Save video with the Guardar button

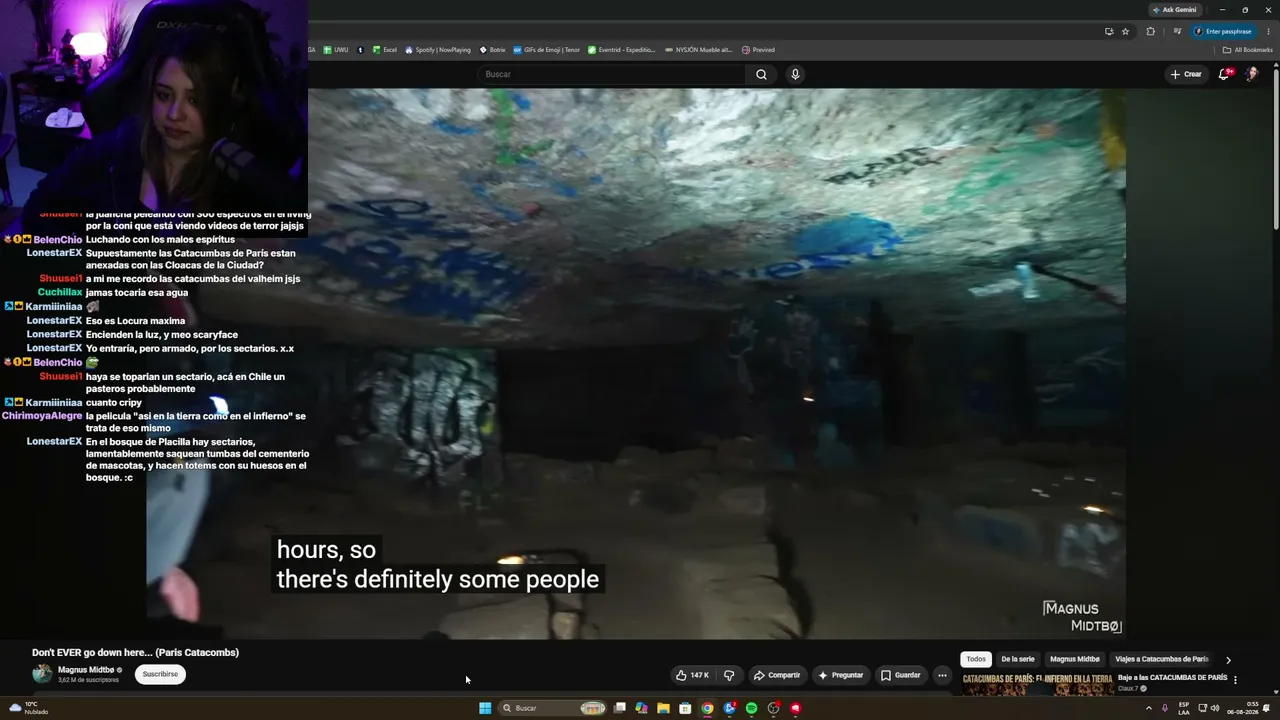[x=900, y=675]
